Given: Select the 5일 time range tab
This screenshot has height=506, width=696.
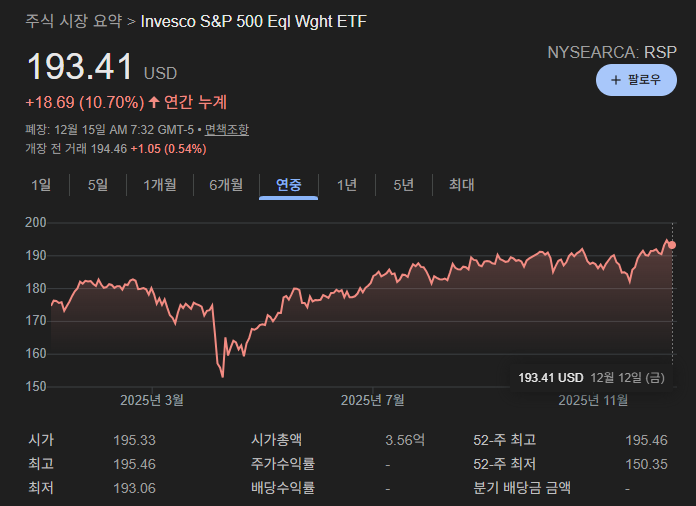Looking at the screenshot, I should coord(98,185).
